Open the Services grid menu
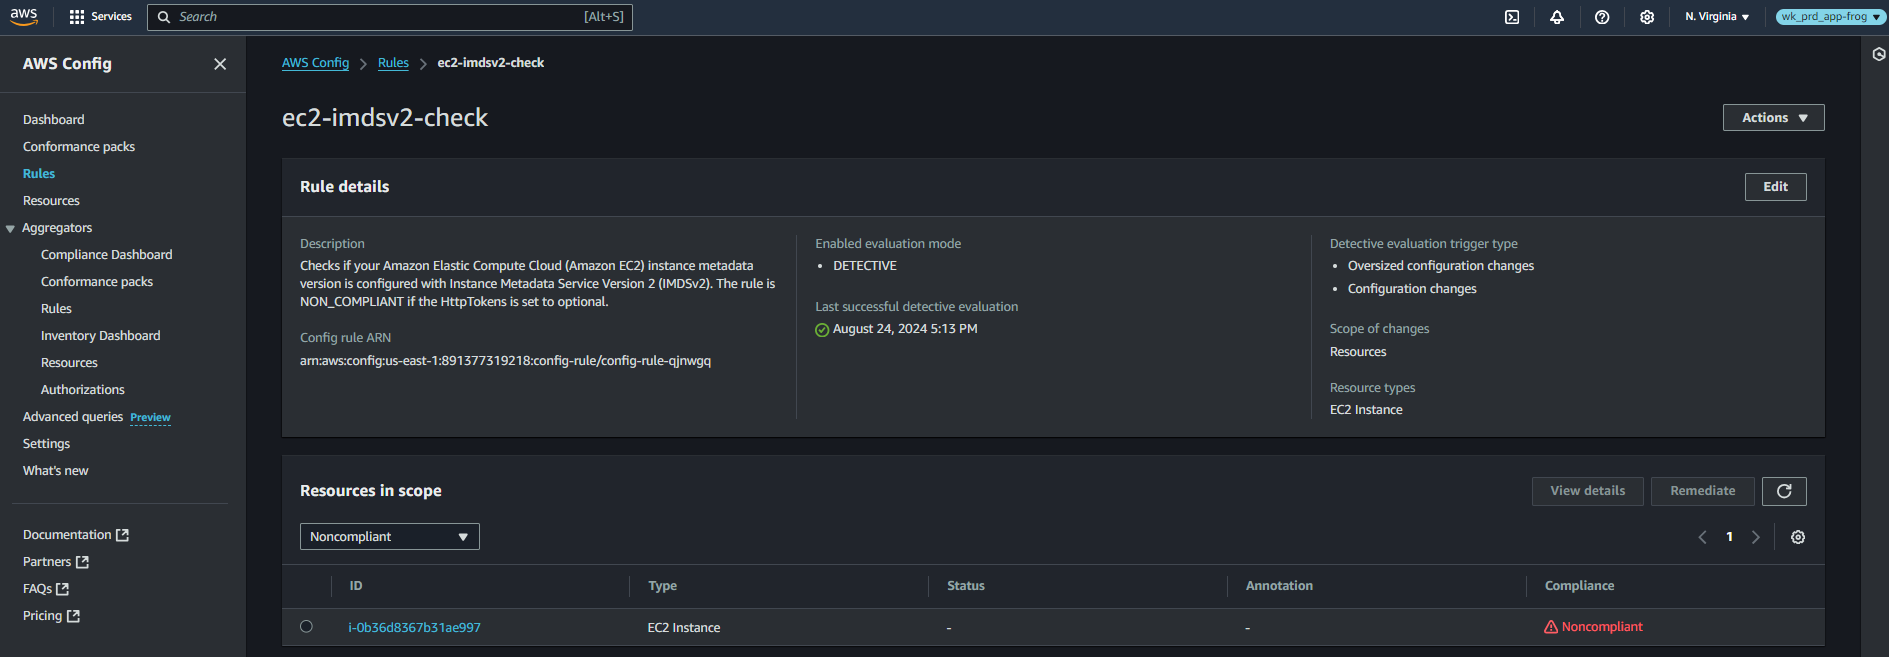 (101, 17)
